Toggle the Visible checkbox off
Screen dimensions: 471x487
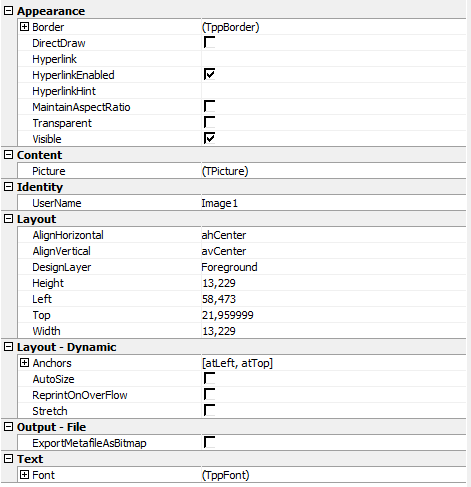[x=209, y=139]
